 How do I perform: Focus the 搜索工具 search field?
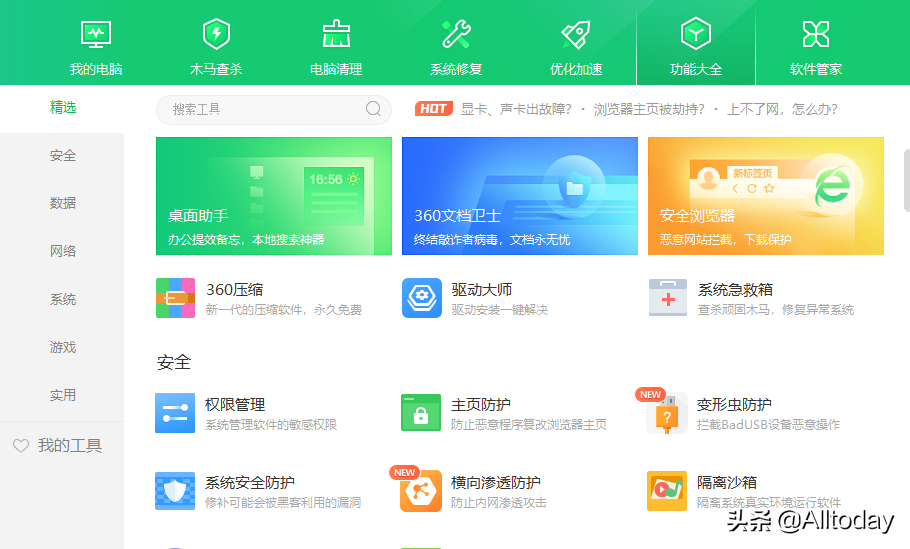274,109
